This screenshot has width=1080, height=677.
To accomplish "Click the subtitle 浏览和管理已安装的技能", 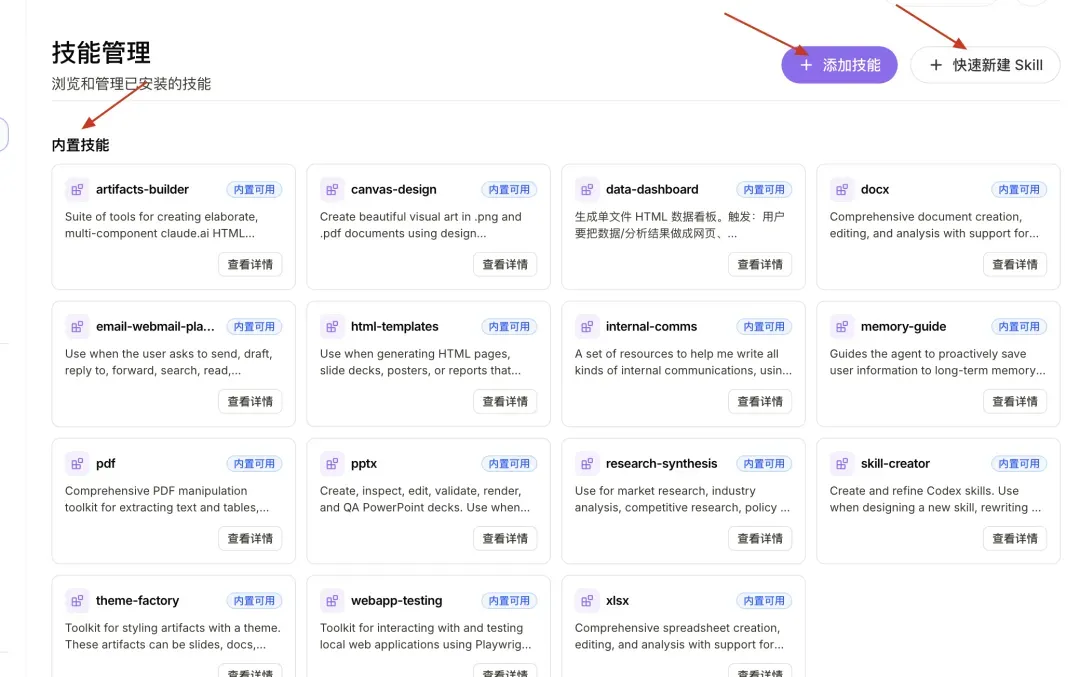I will 131,84.
